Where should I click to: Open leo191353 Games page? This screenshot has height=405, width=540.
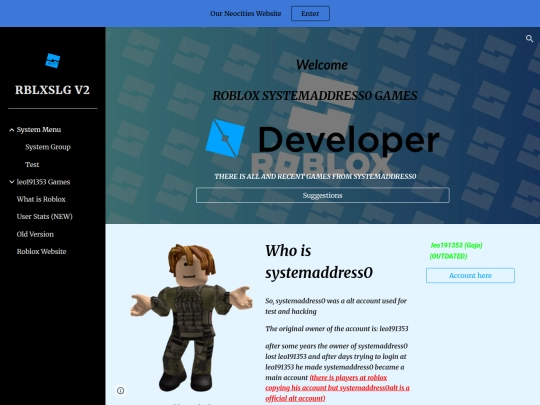pyautogui.click(x=43, y=182)
